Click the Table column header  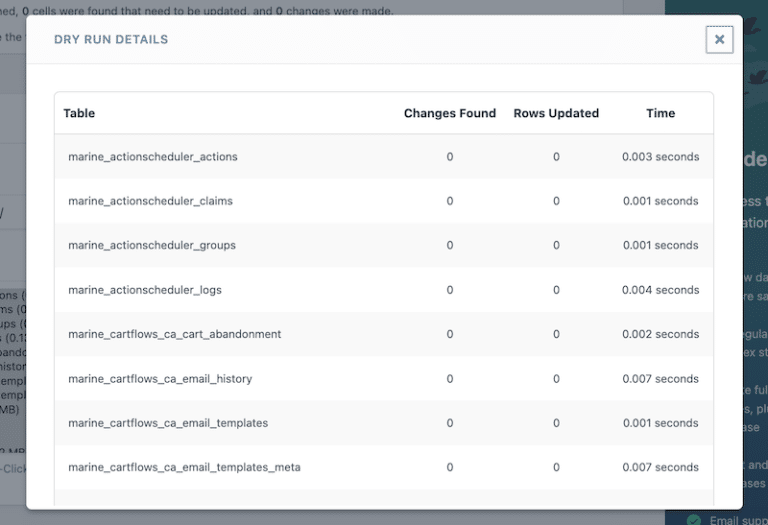coord(79,113)
